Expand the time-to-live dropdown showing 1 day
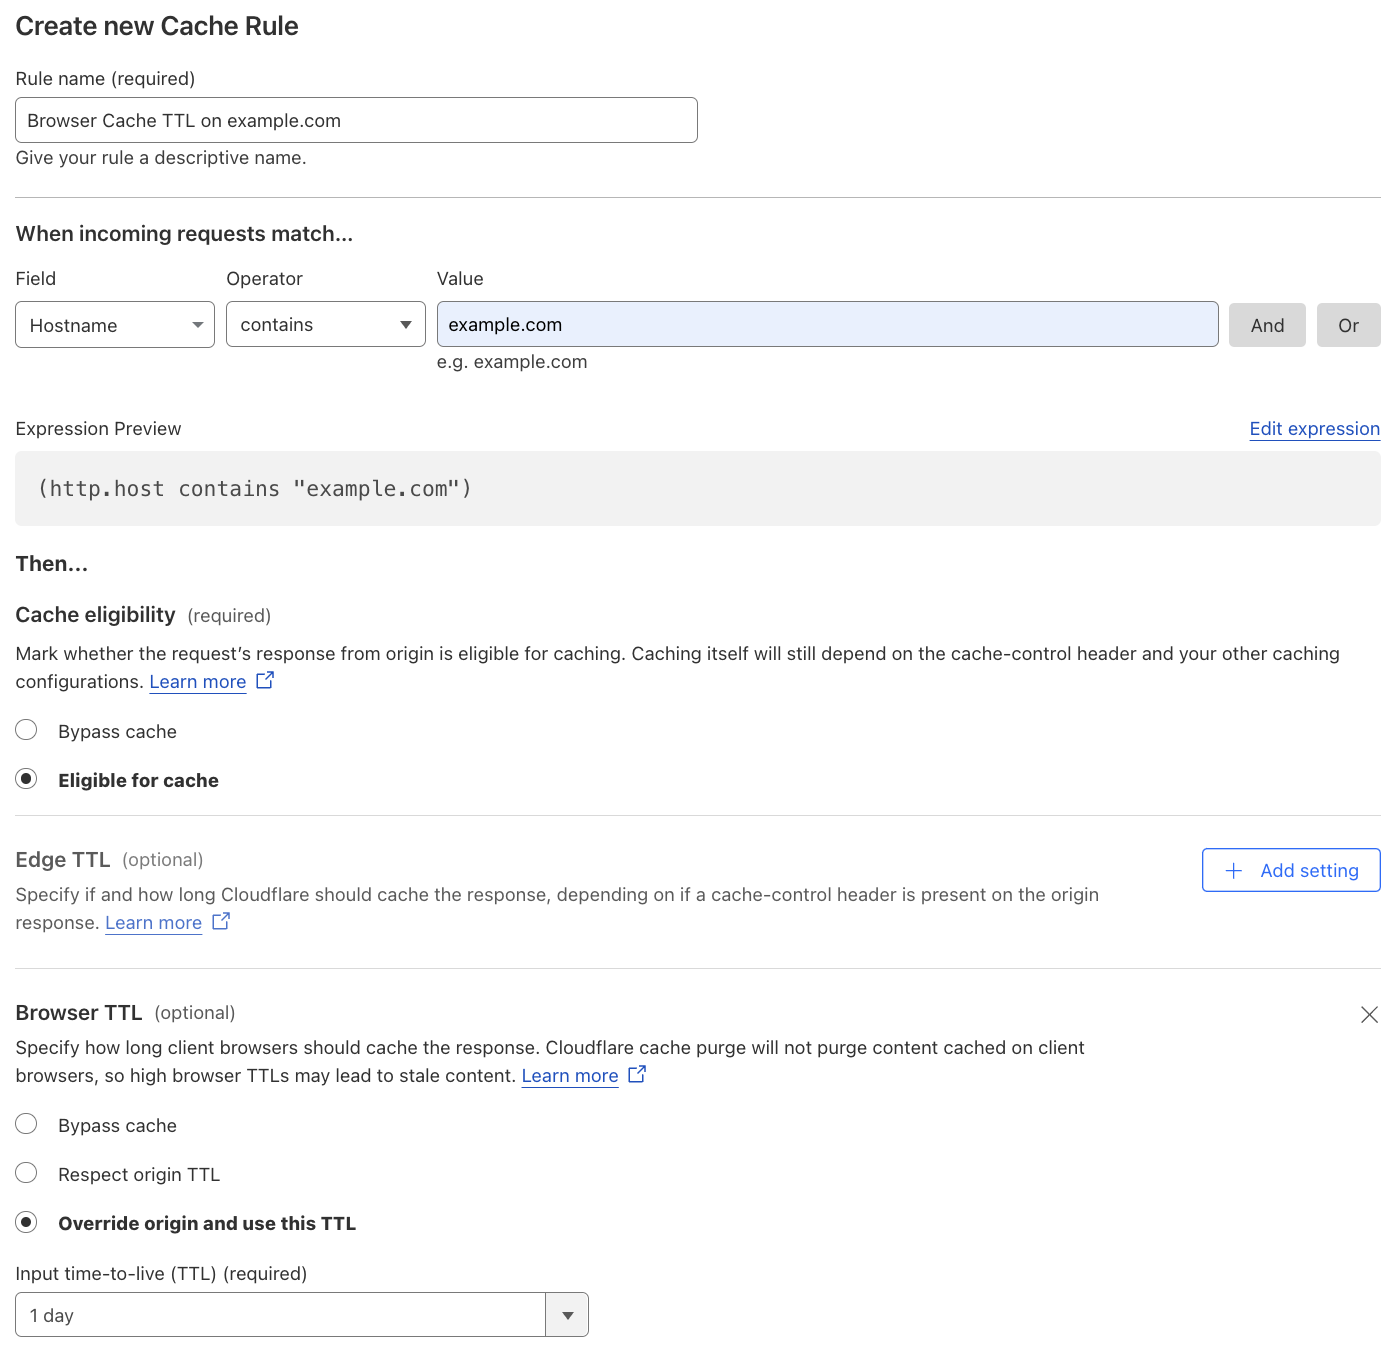This screenshot has width=1400, height=1354. click(566, 1314)
